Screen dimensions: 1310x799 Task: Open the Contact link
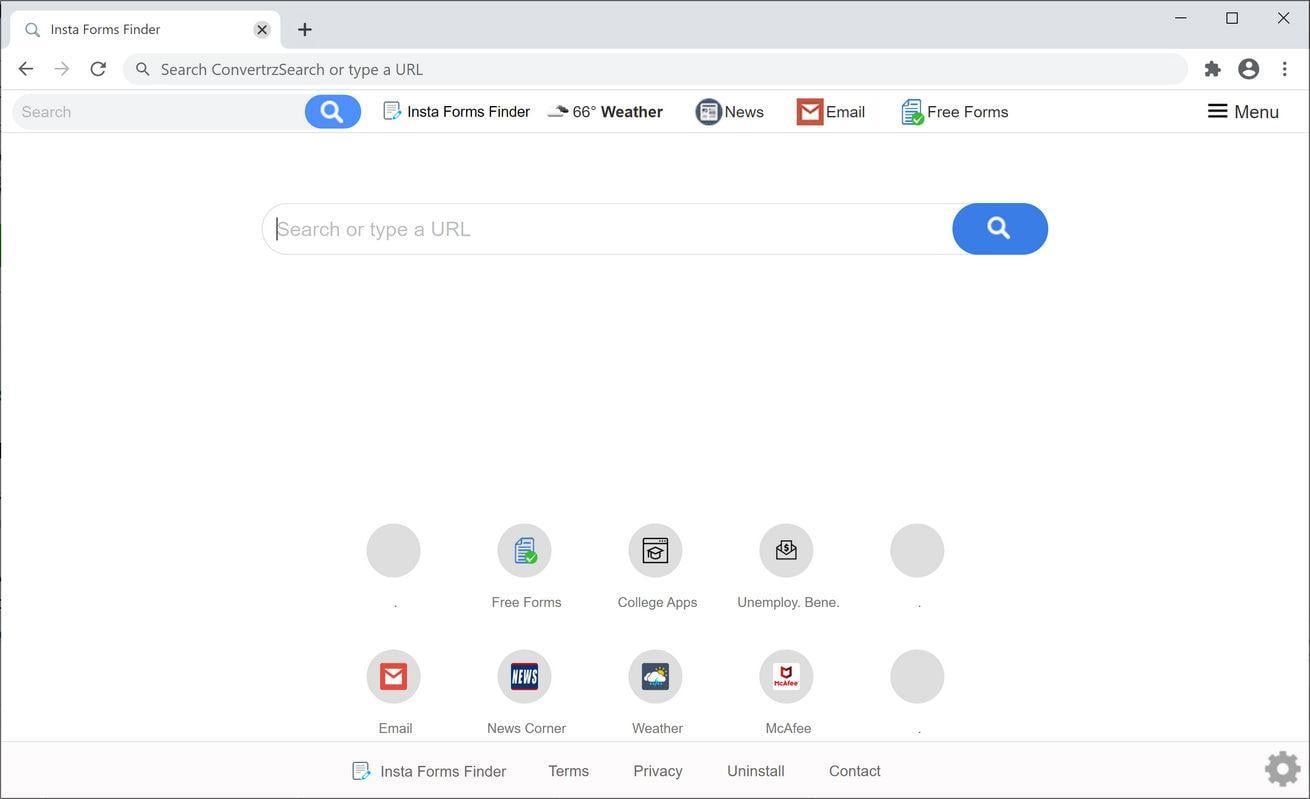[855, 771]
